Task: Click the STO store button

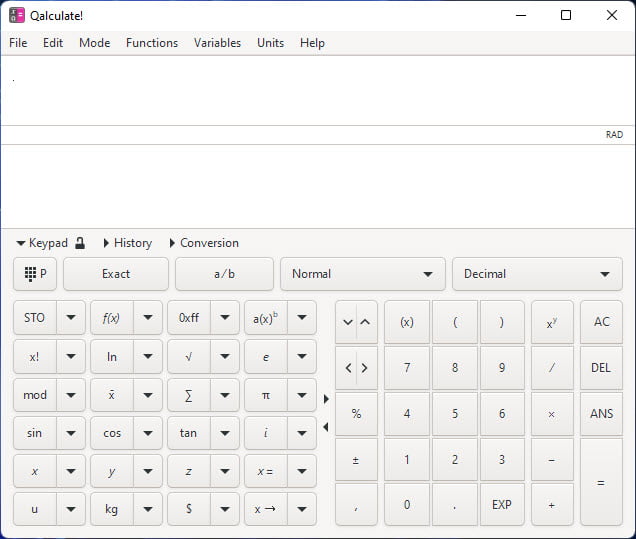Action: coord(34,318)
